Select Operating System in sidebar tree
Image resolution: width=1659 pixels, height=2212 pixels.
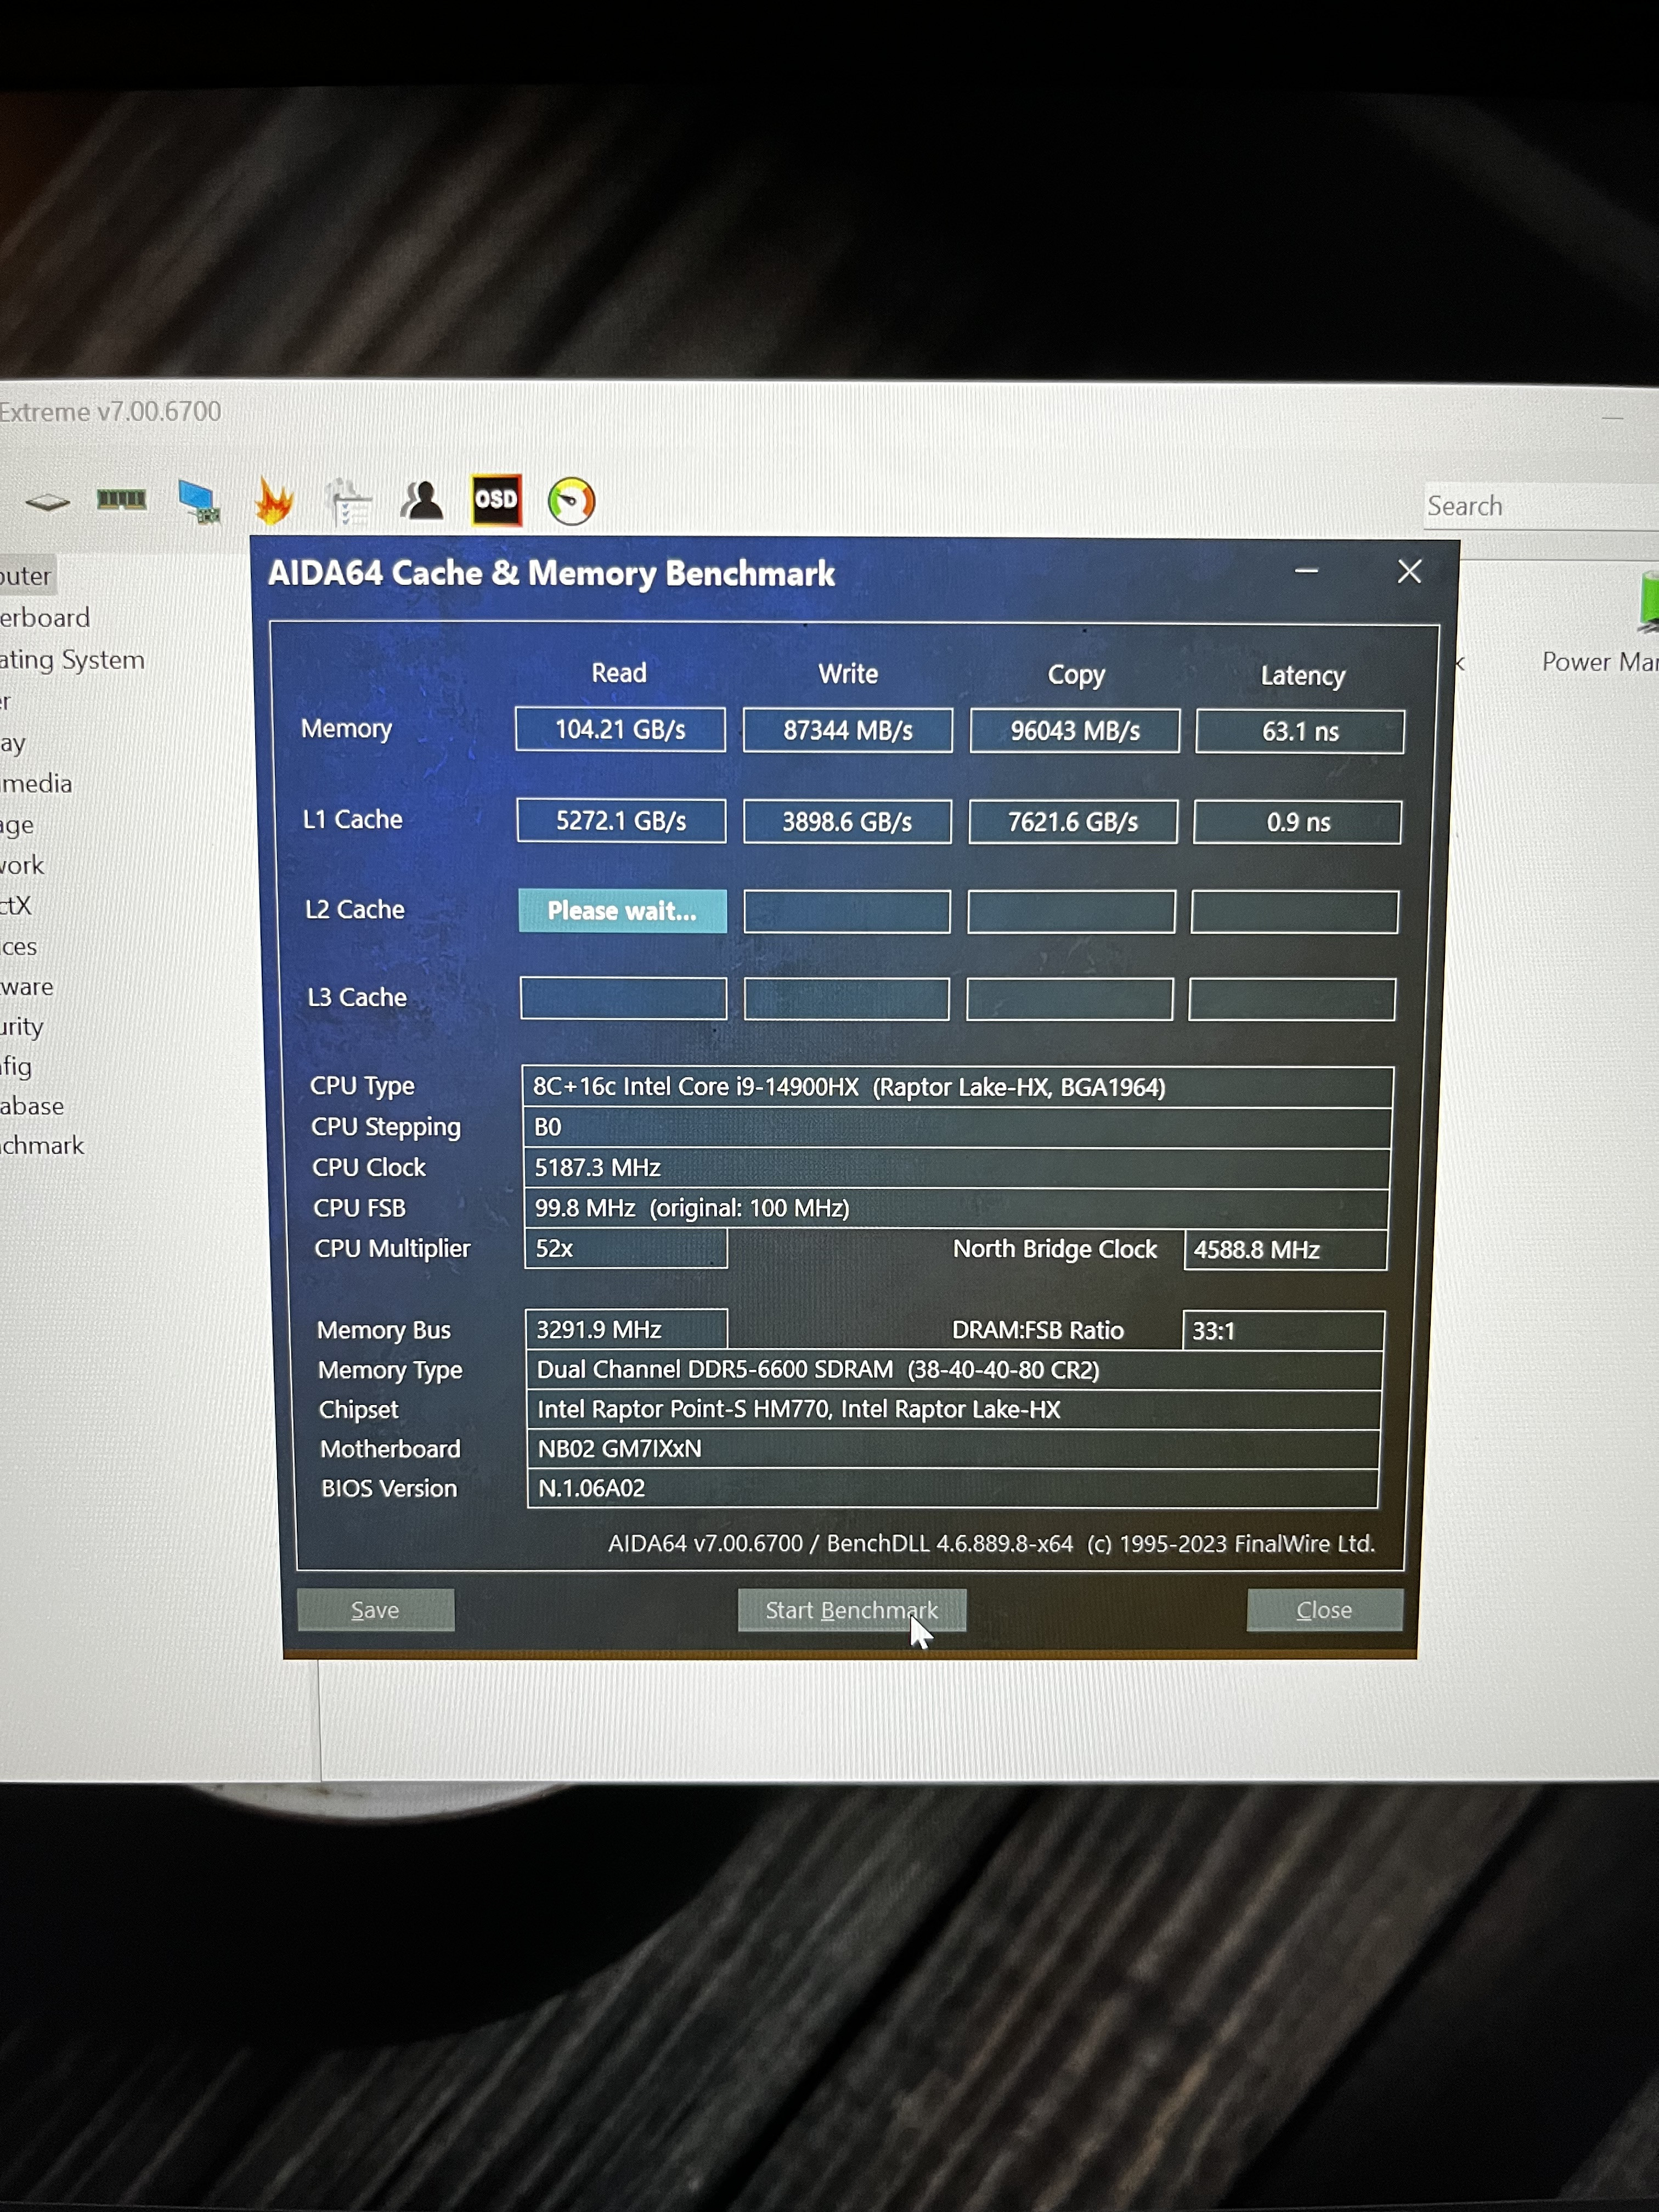72,660
